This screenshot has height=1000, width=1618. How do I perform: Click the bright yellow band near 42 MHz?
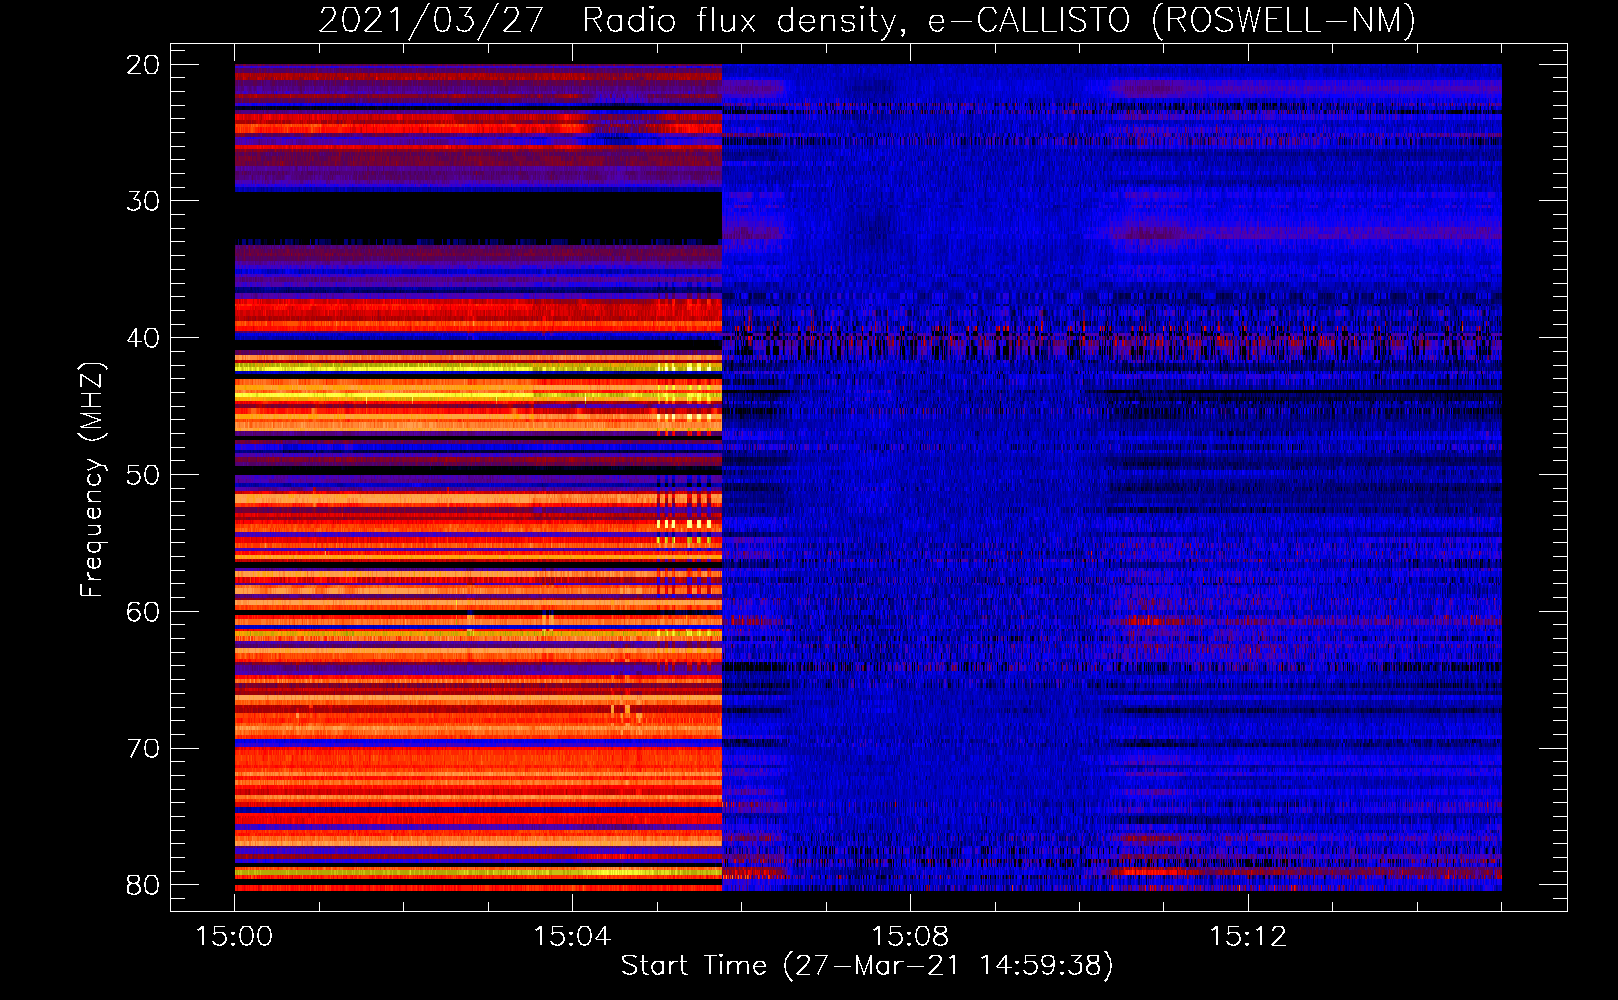click(x=478, y=367)
